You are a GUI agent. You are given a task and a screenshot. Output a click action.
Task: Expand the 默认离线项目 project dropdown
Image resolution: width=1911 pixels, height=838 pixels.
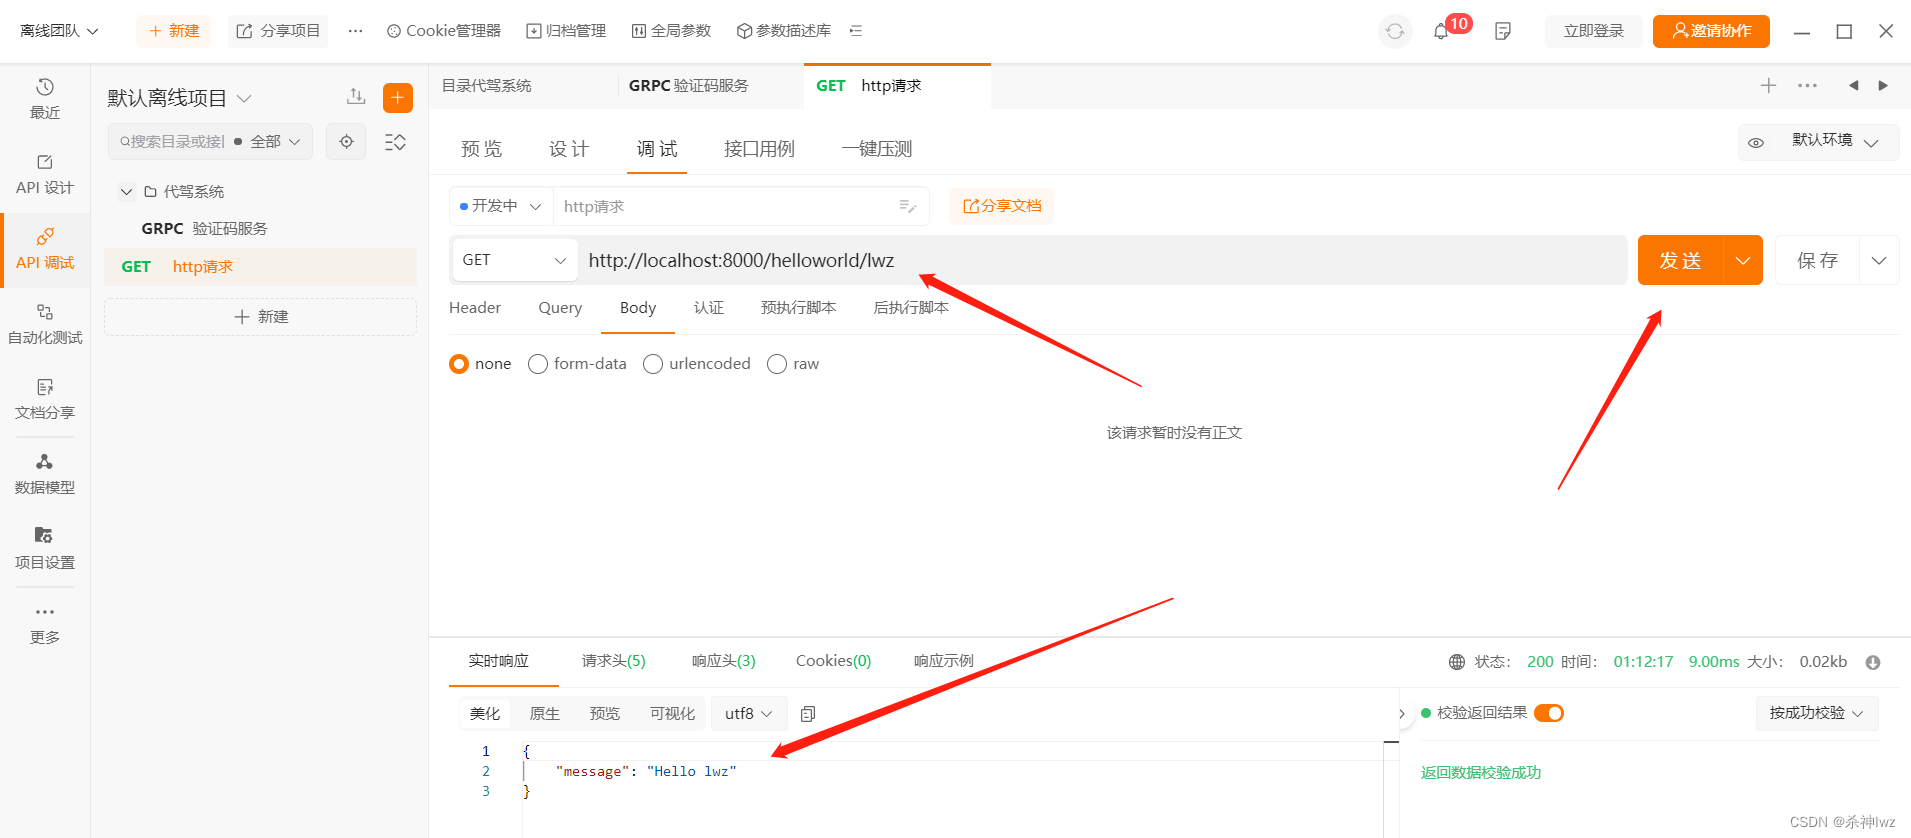coord(244,98)
